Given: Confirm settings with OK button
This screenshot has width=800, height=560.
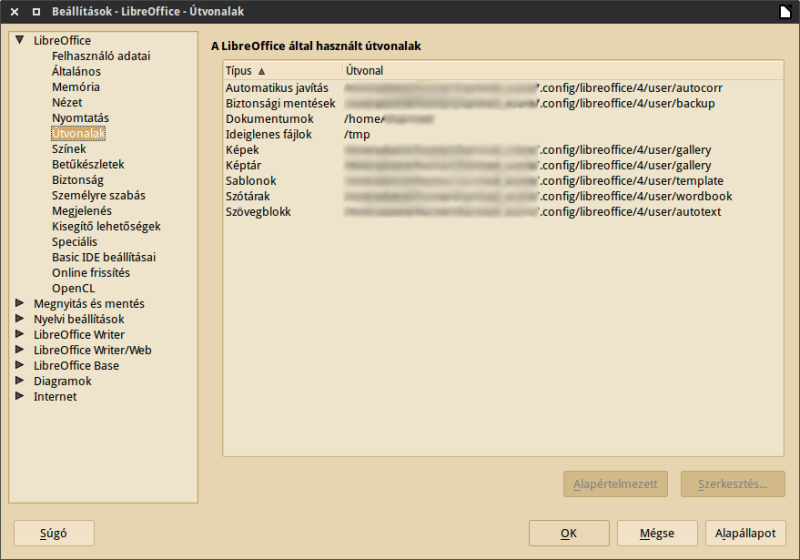Looking at the screenshot, I should point(569,533).
